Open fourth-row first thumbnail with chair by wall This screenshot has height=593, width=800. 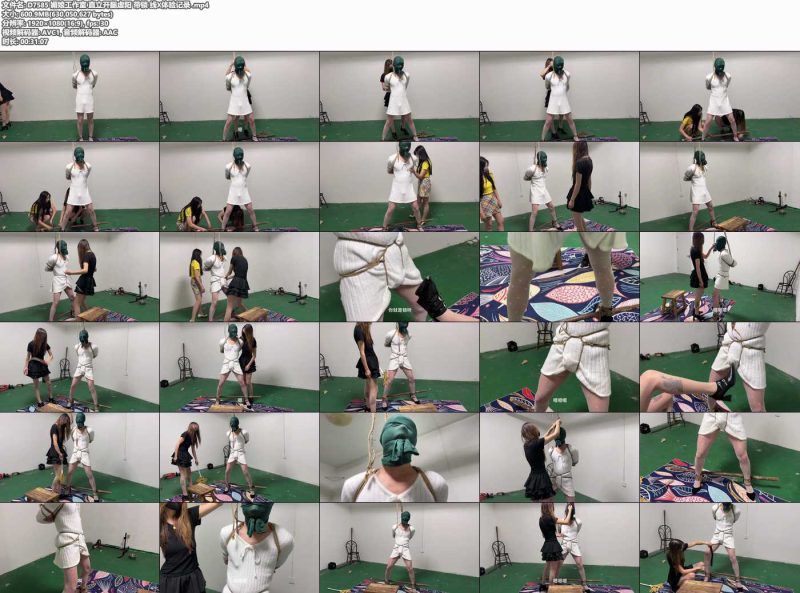79,367
